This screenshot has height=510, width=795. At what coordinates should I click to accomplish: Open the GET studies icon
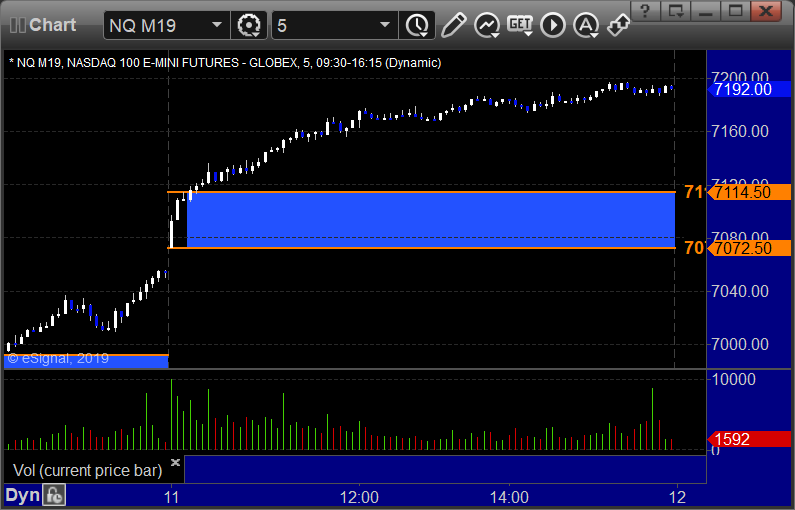(520, 25)
